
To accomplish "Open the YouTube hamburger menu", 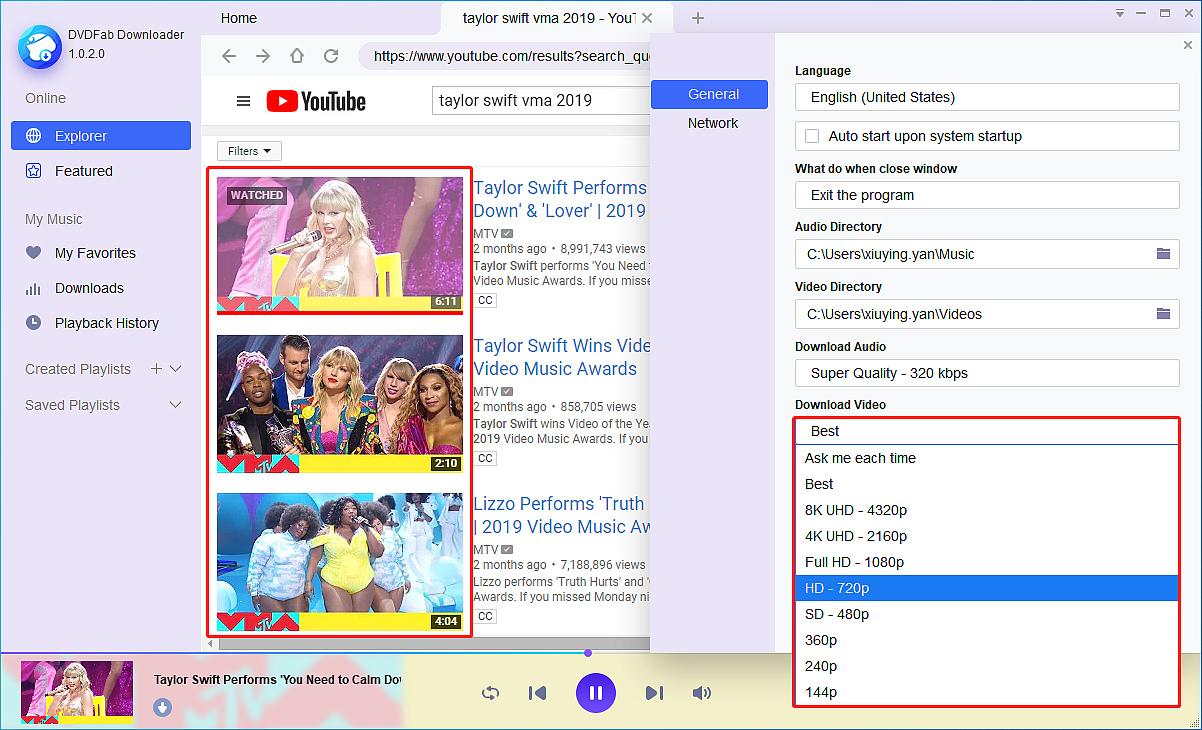I will pyautogui.click(x=243, y=101).
